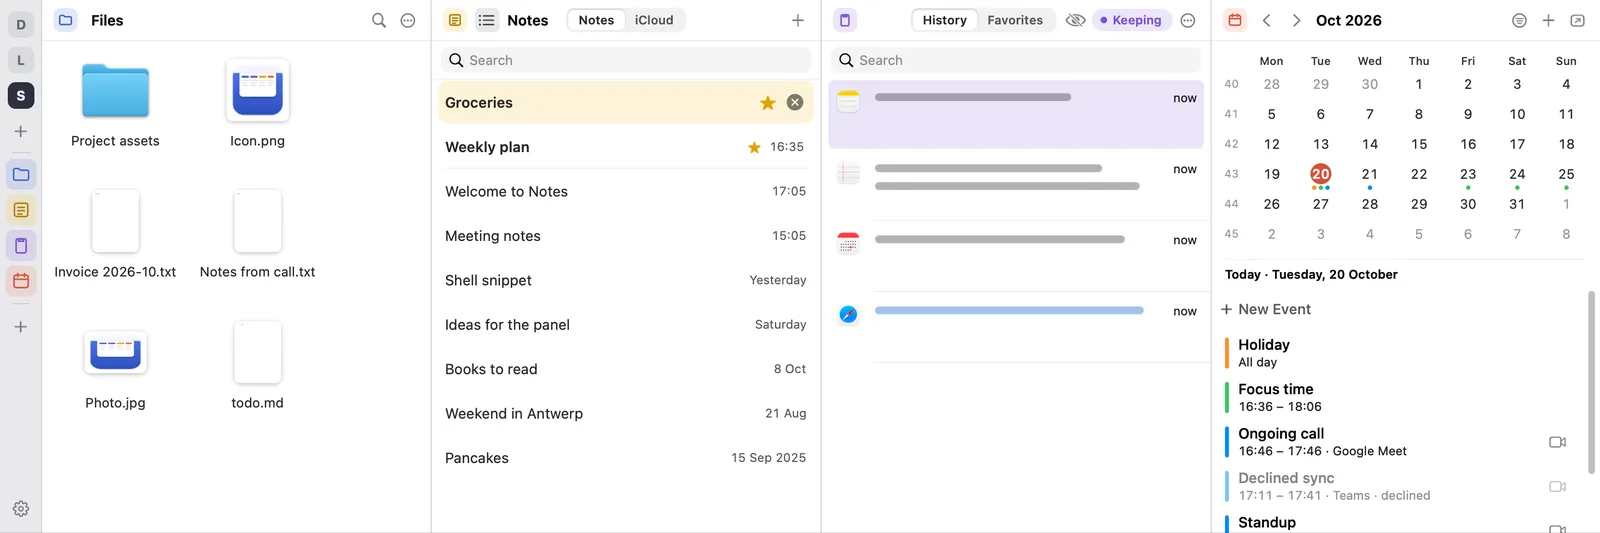Open the Focus time event
1600x533 pixels.
(x=1400, y=397)
